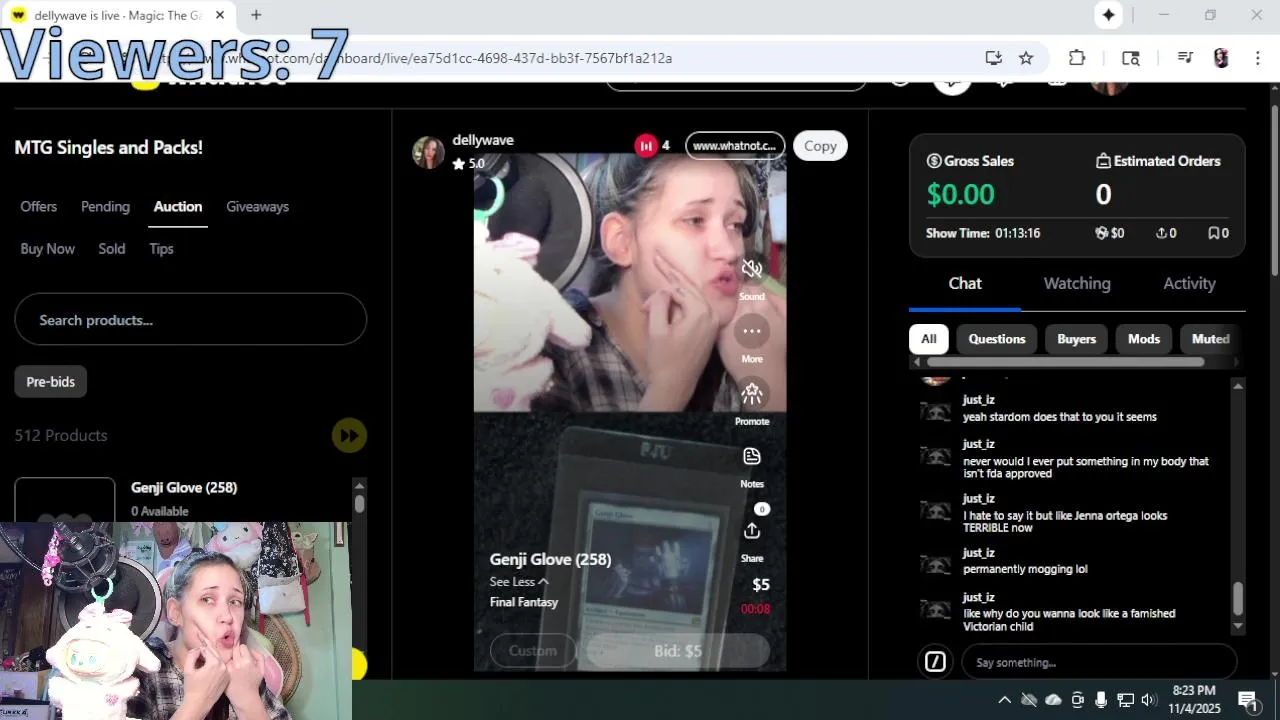Close the dellywave is live tab
Screen dimensions: 1280x720
tap(220, 15)
